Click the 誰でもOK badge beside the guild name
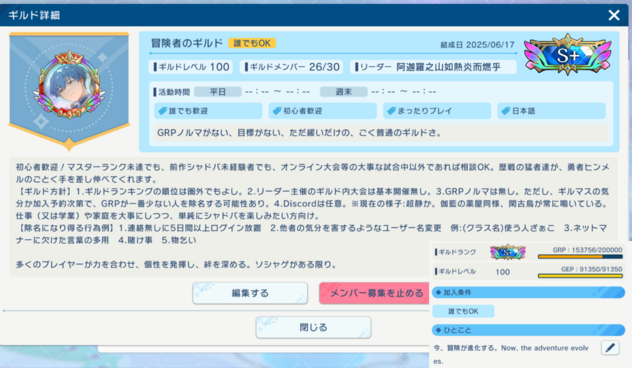632x368 pixels. [252, 43]
